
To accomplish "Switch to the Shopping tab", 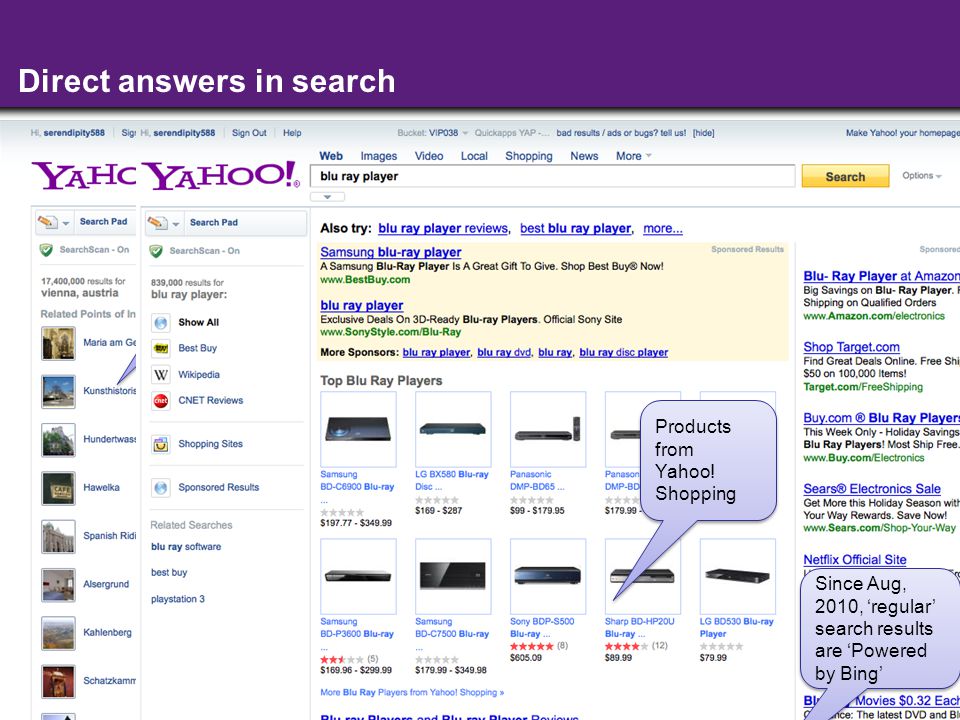I will pyautogui.click(x=529, y=156).
